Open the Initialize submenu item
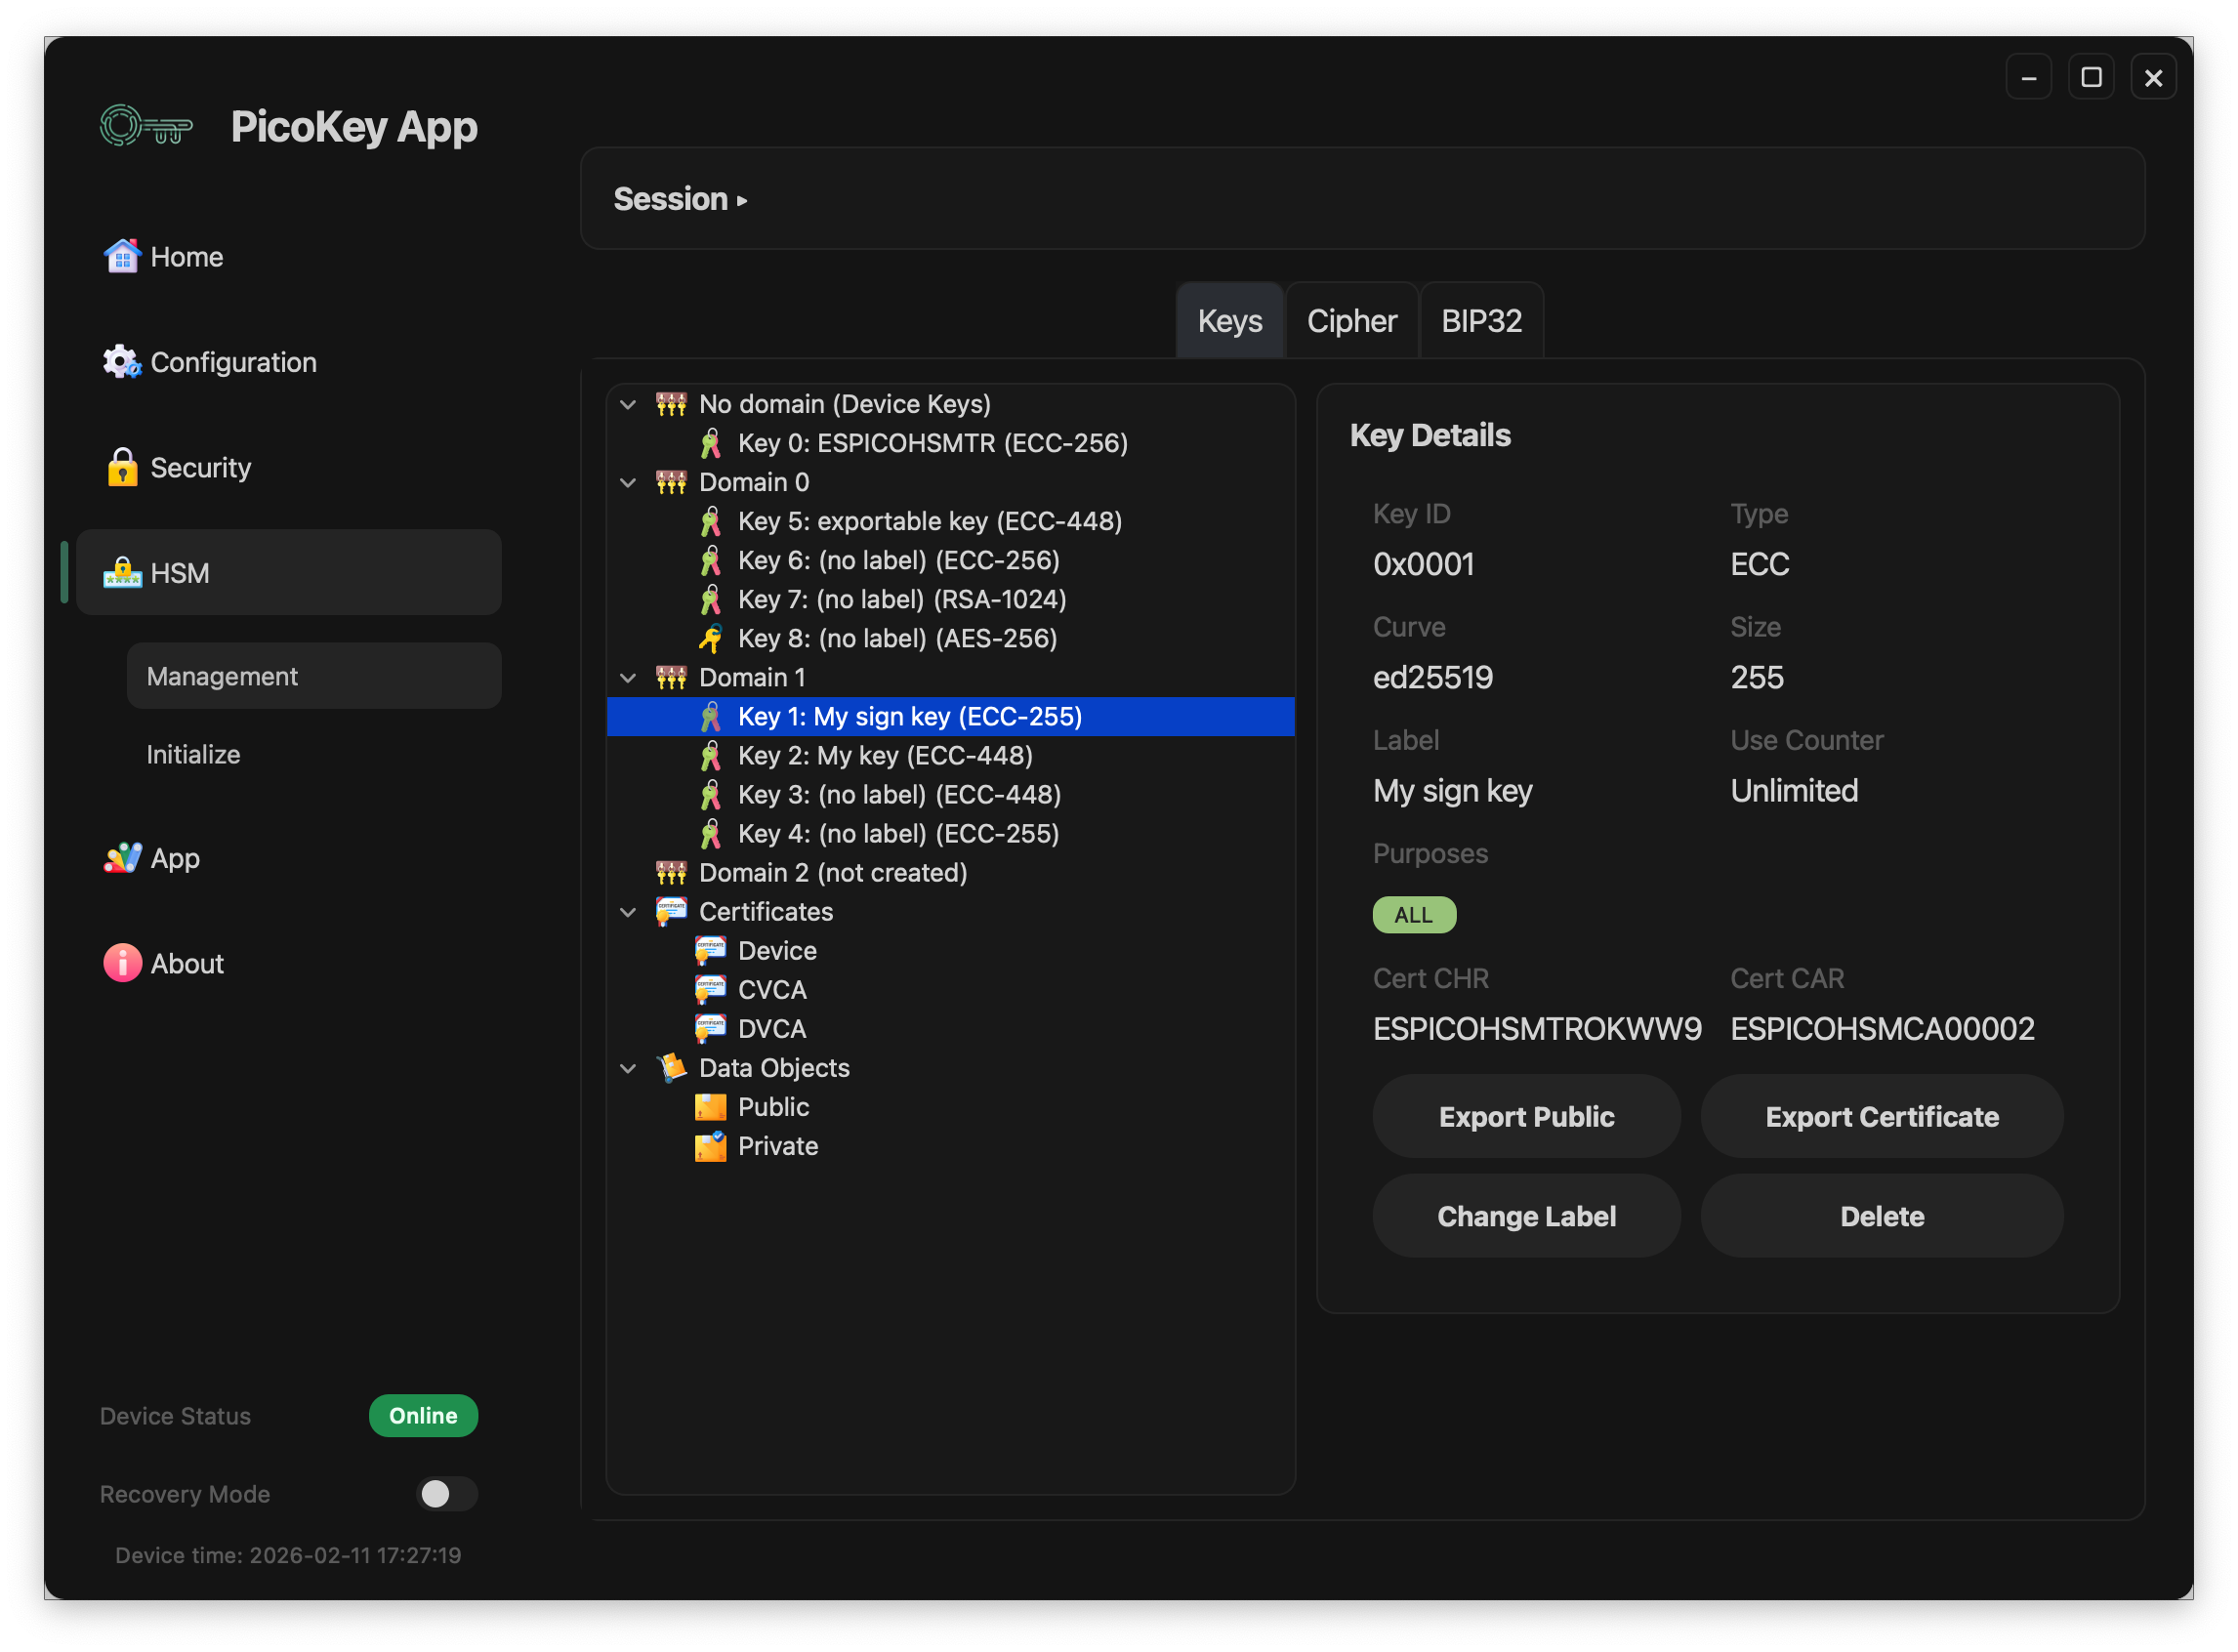2238x1652 pixels. point(193,754)
